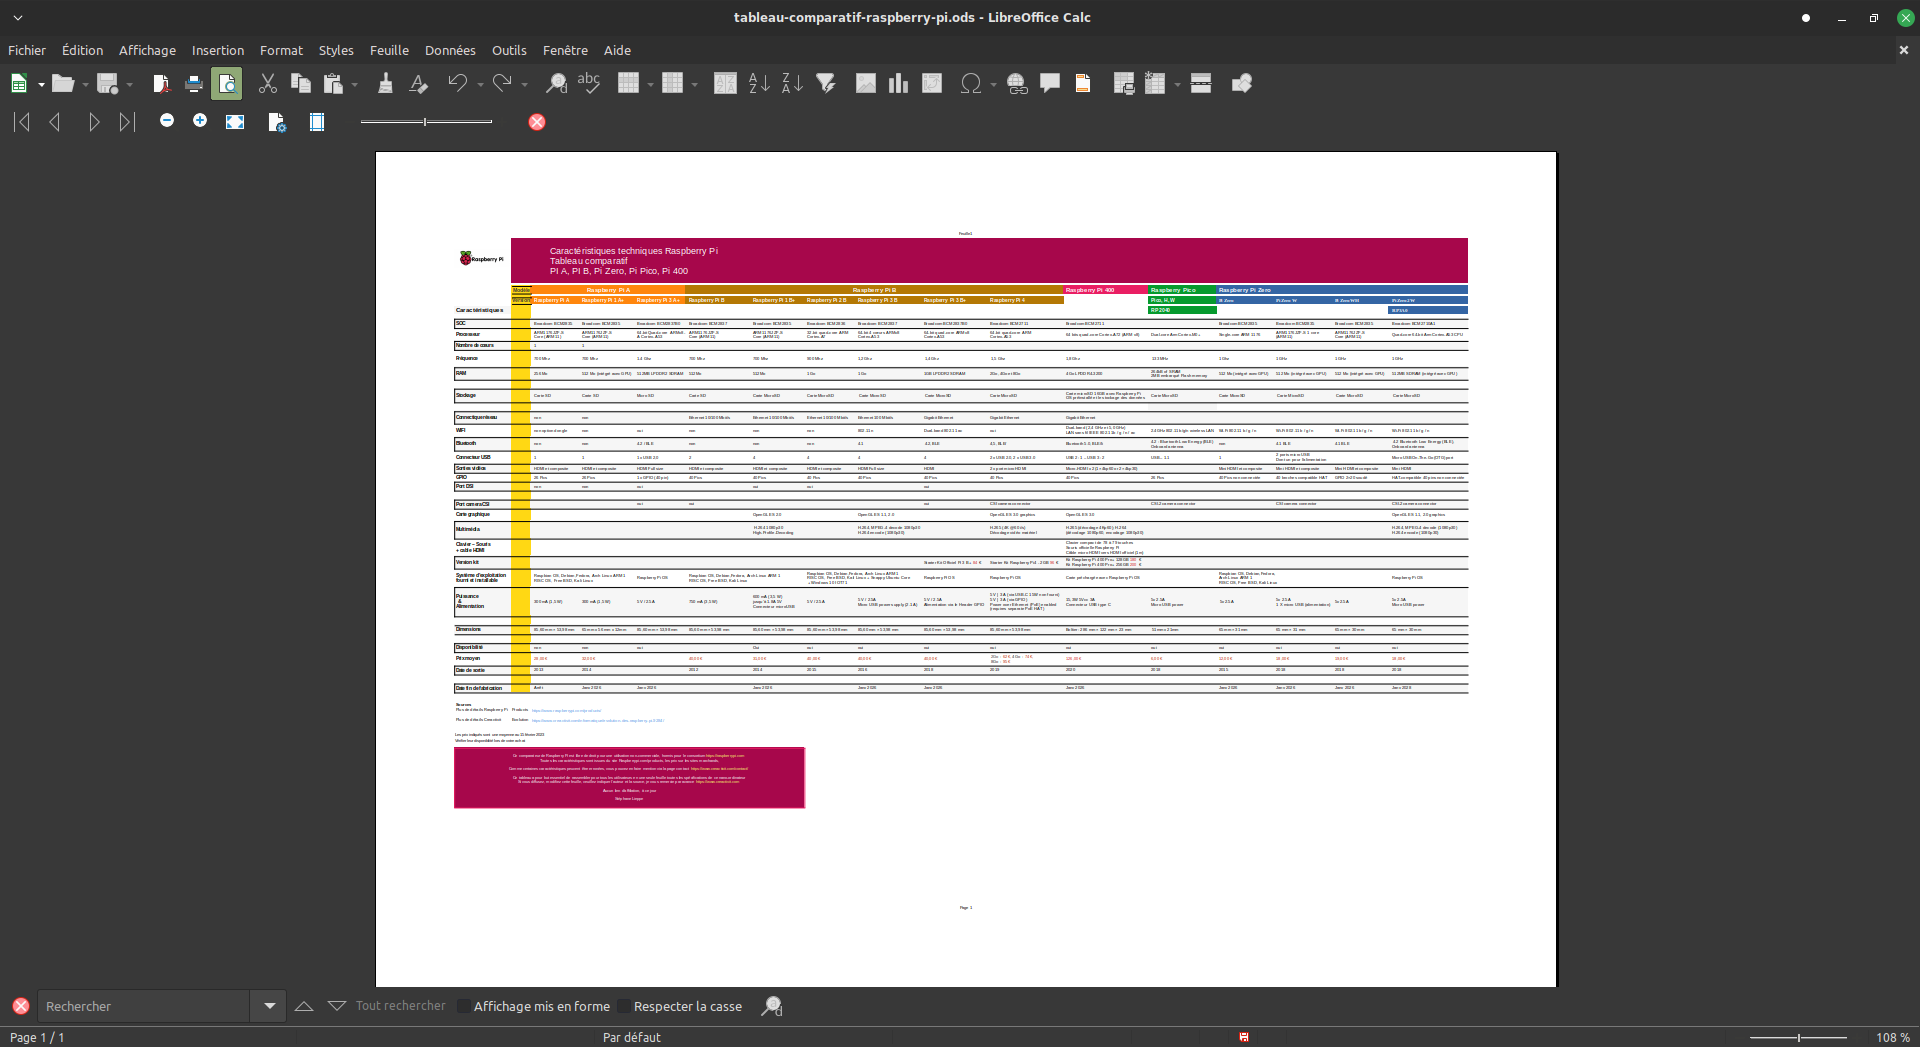Toggle the Print Preview button
1920x1047 pixels.
point(227,84)
